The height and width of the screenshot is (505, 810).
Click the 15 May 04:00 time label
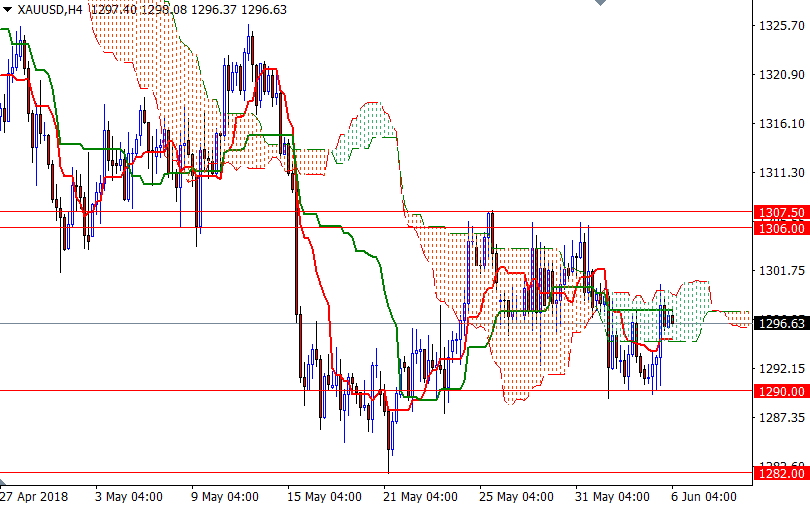click(324, 497)
